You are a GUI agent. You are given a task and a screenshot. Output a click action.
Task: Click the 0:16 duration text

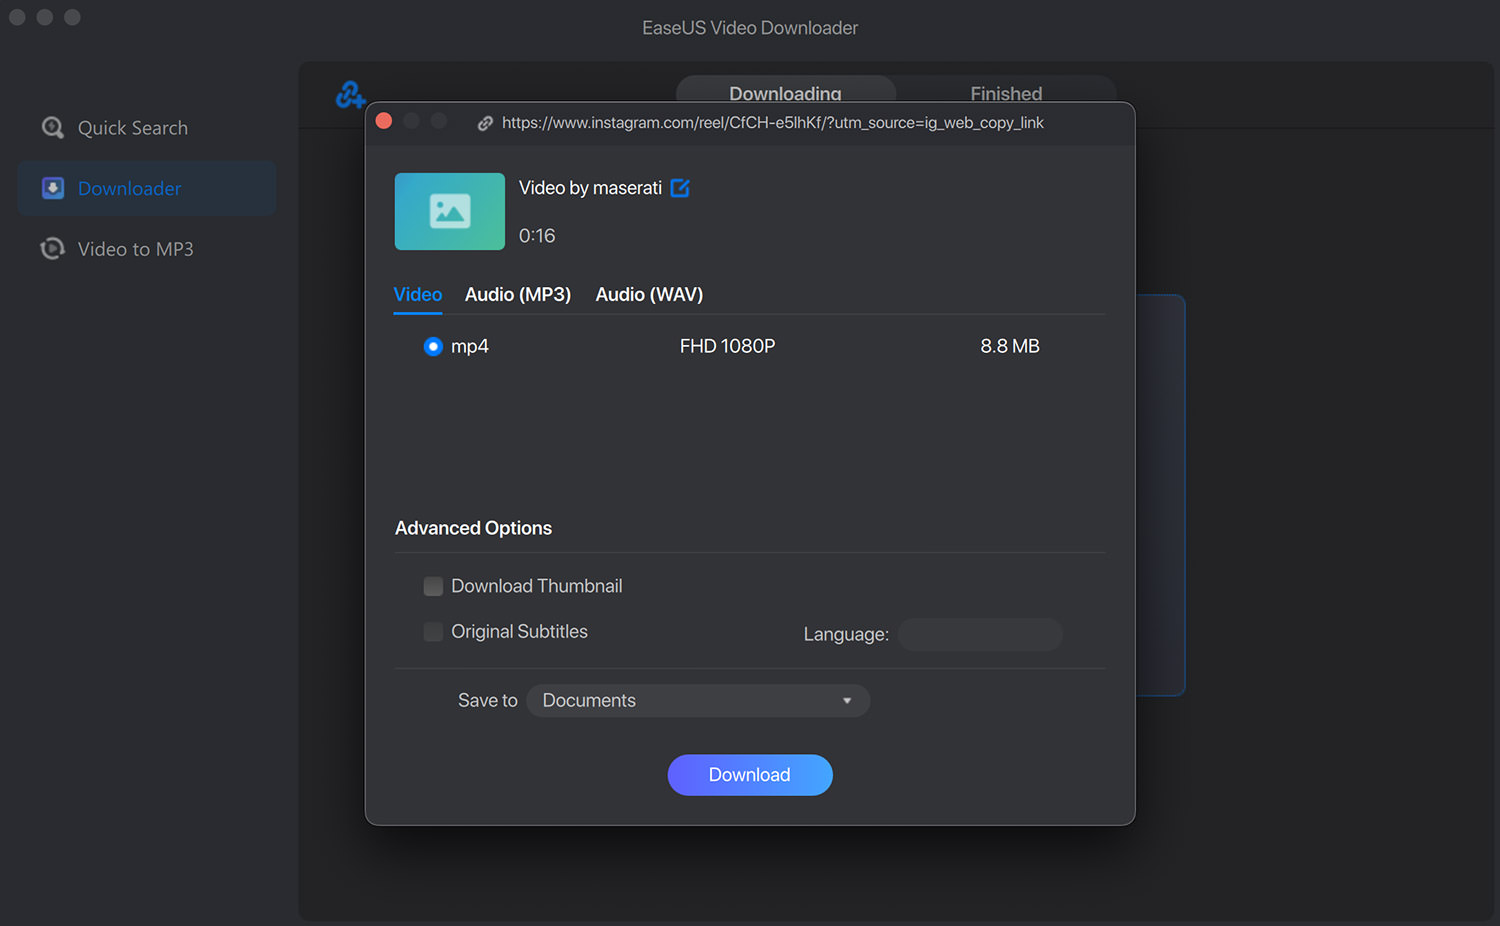[537, 236]
